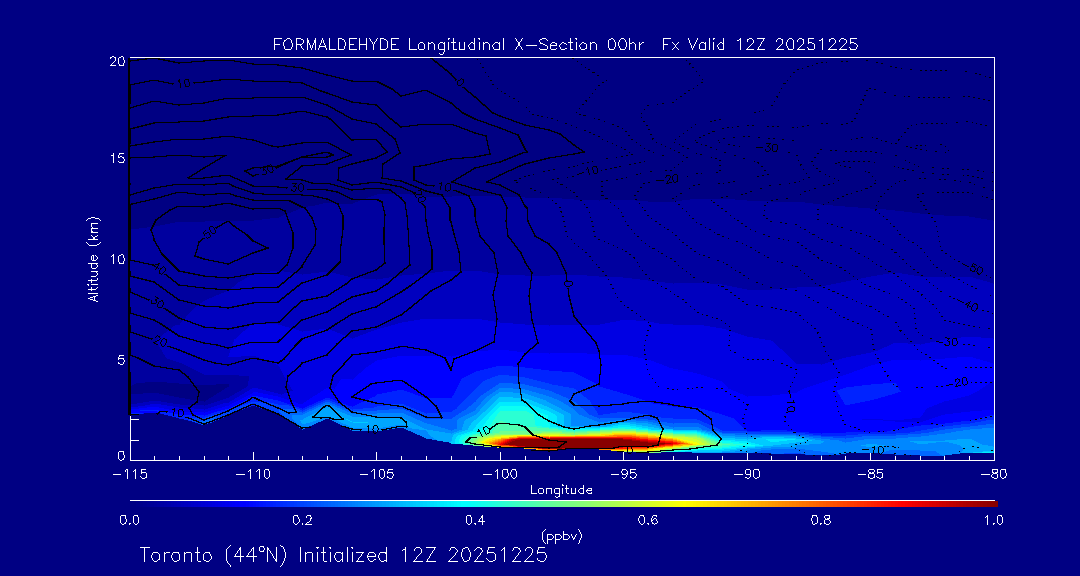1080x576 pixels.
Task: Click the 20 km altitude tick label
Action: coord(116,62)
